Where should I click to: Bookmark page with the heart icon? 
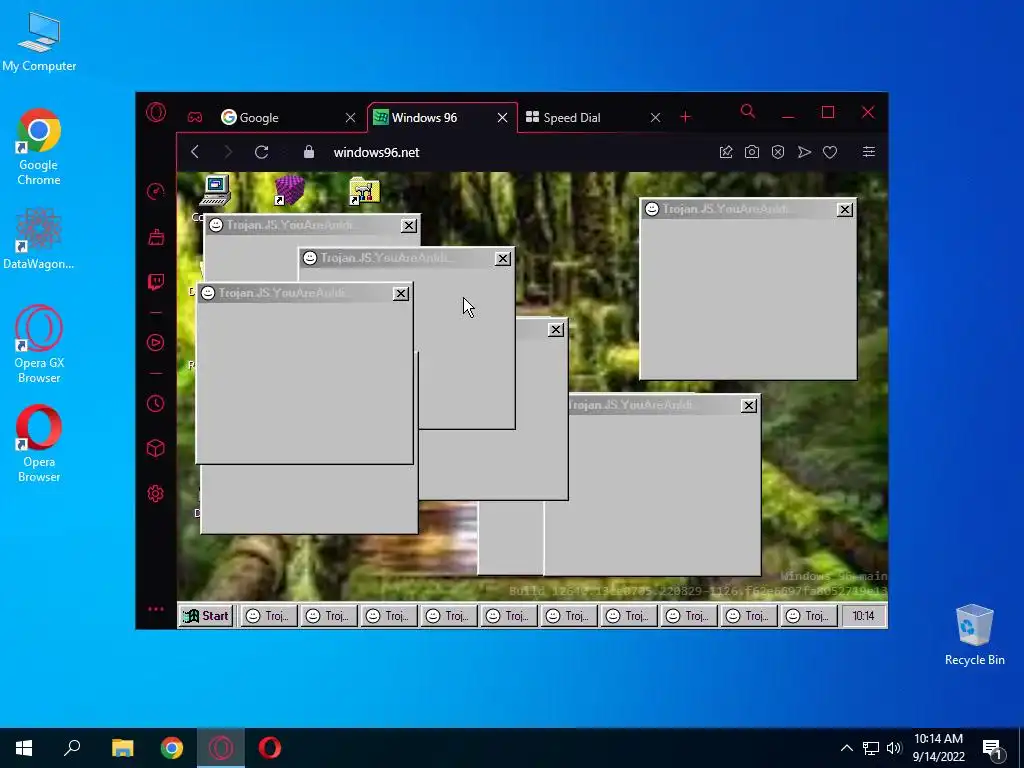830,152
